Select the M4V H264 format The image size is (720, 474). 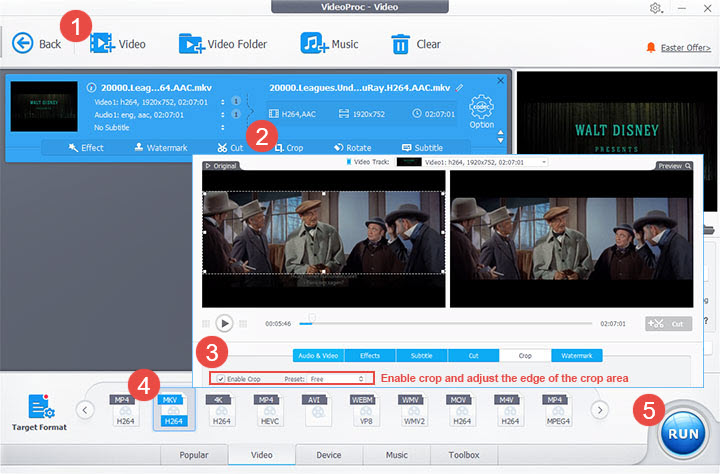click(x=510, y=410)
